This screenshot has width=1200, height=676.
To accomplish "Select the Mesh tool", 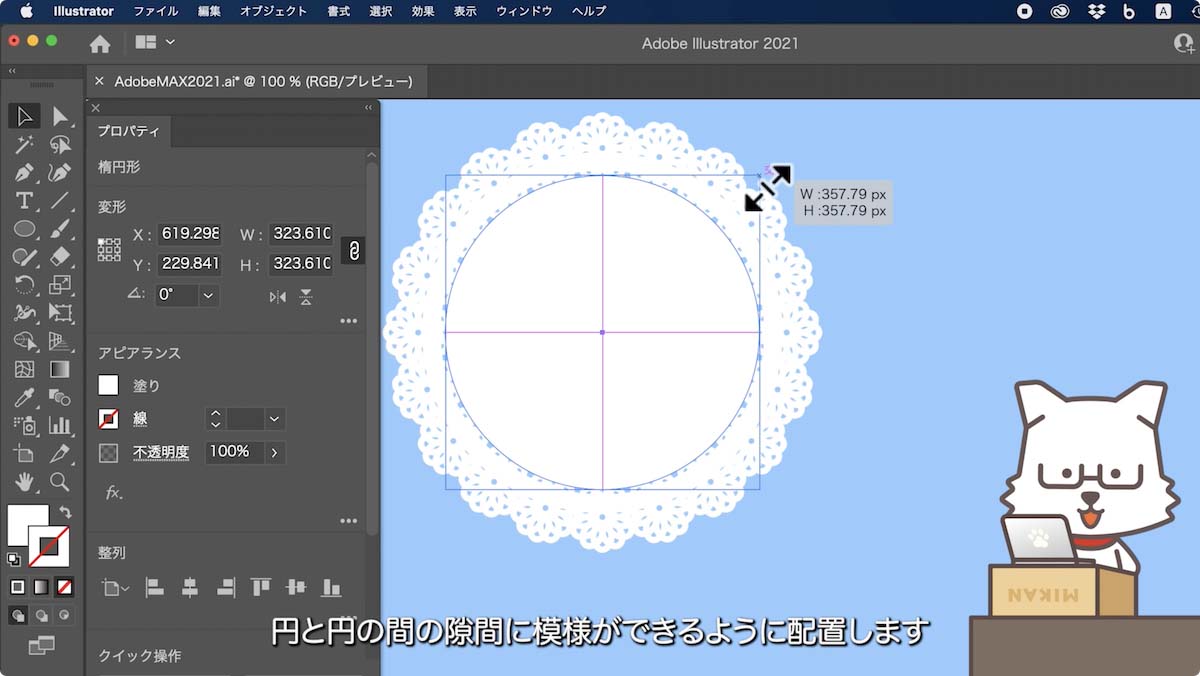I will click(25, 369).
